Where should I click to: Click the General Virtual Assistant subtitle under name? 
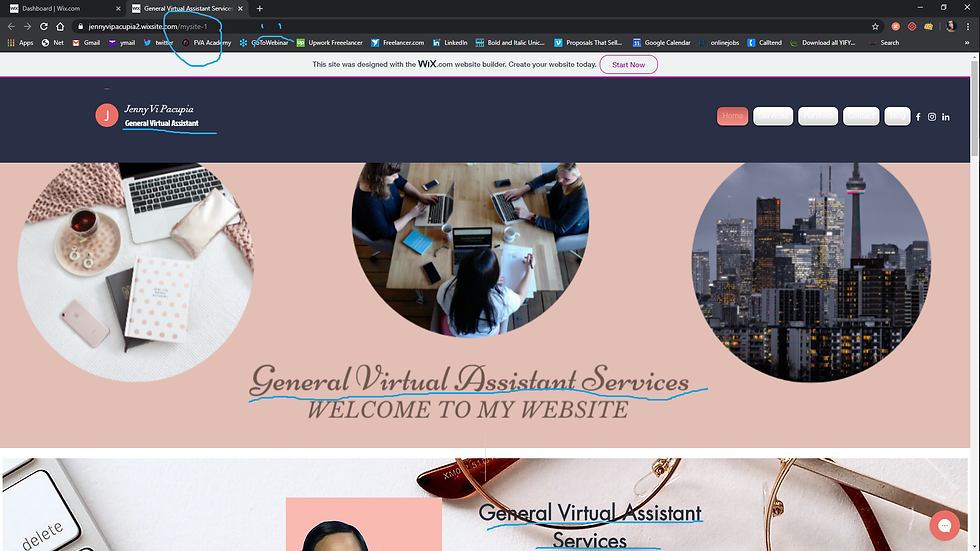point(161,123)
